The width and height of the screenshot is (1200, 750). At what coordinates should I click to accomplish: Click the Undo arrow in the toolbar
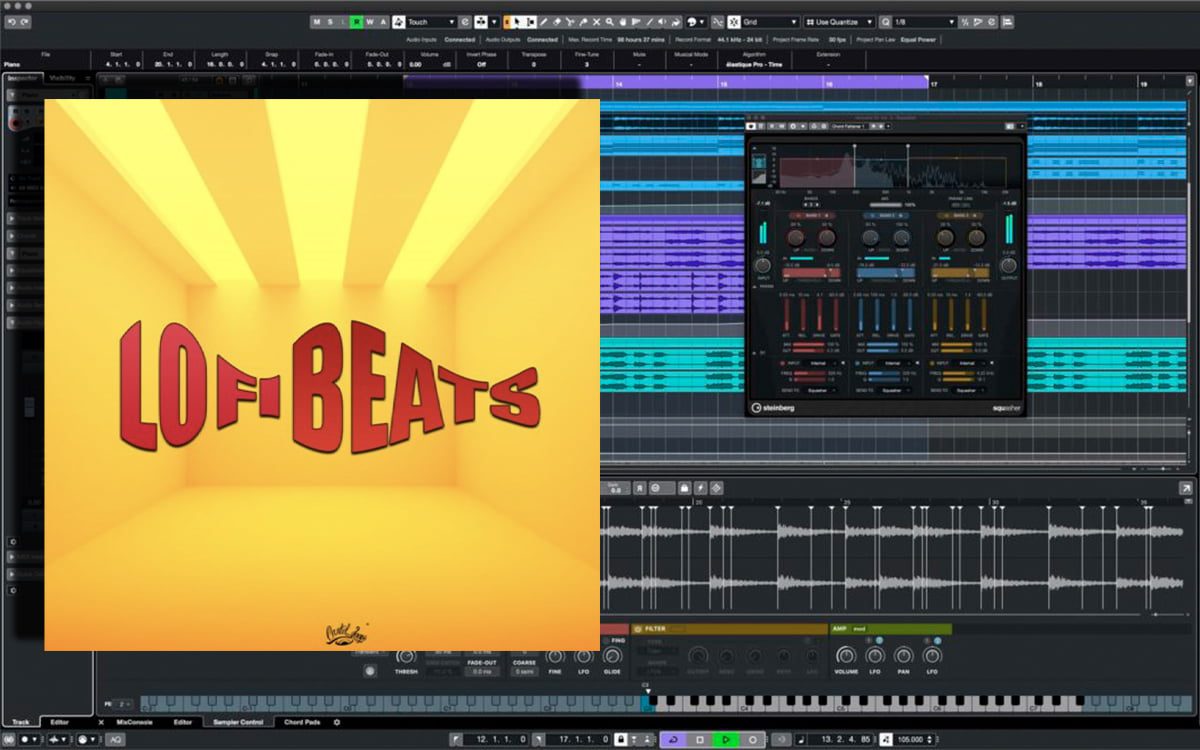pyautogui.click(x=12, y=22)
